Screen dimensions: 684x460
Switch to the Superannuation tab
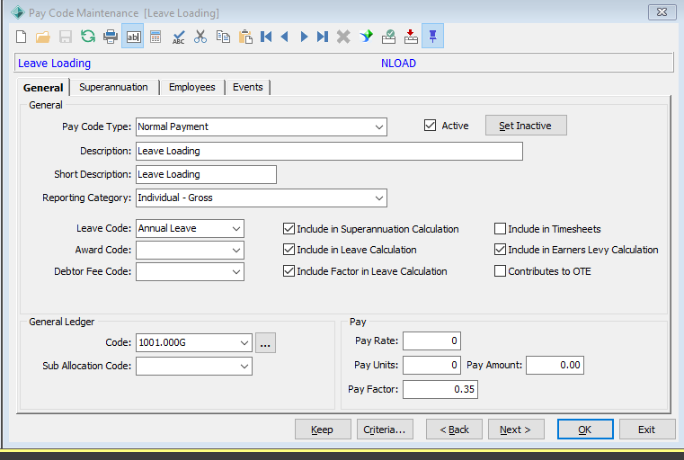point(113,87)
